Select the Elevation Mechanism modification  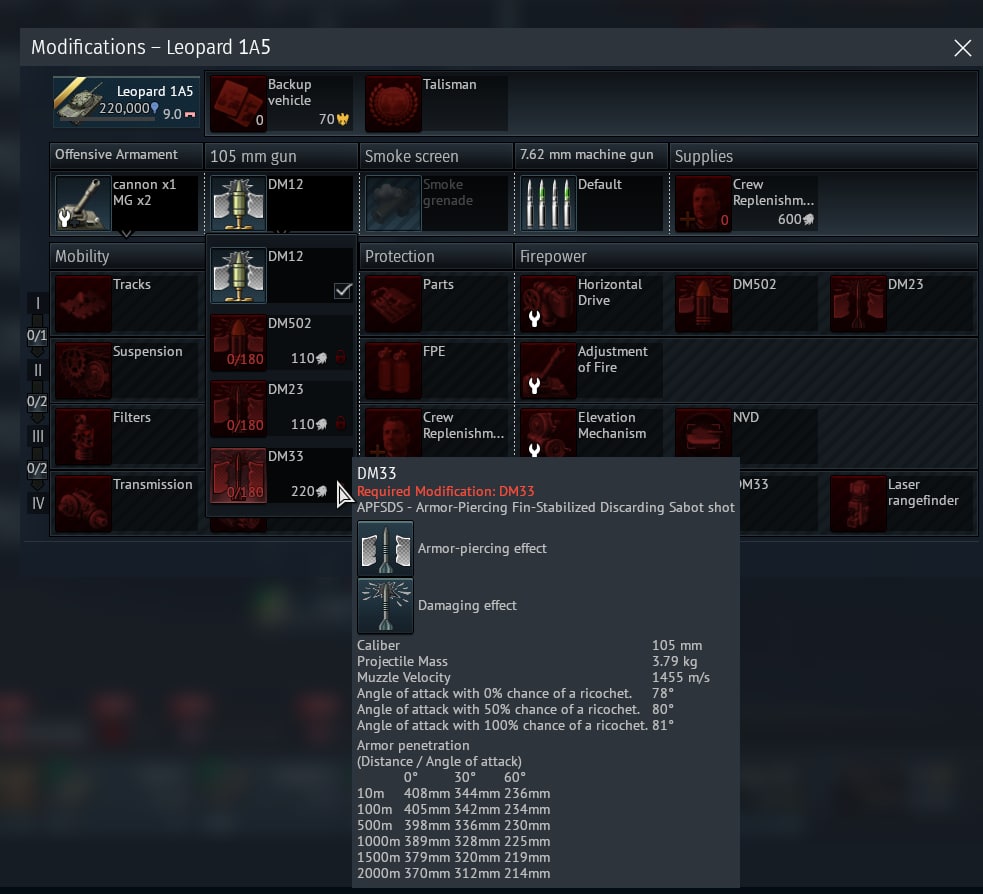click(x=591, y=433)
